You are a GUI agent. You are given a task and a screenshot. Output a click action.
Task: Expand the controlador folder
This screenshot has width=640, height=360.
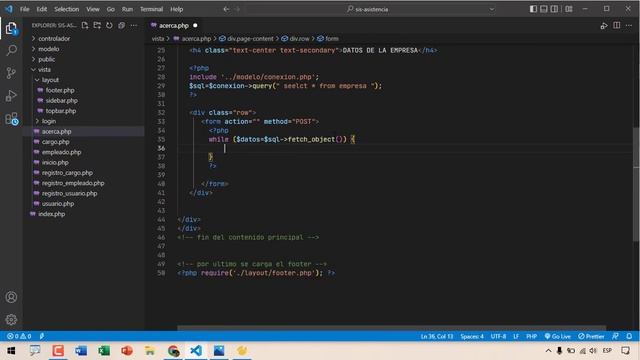click(54, 39)
